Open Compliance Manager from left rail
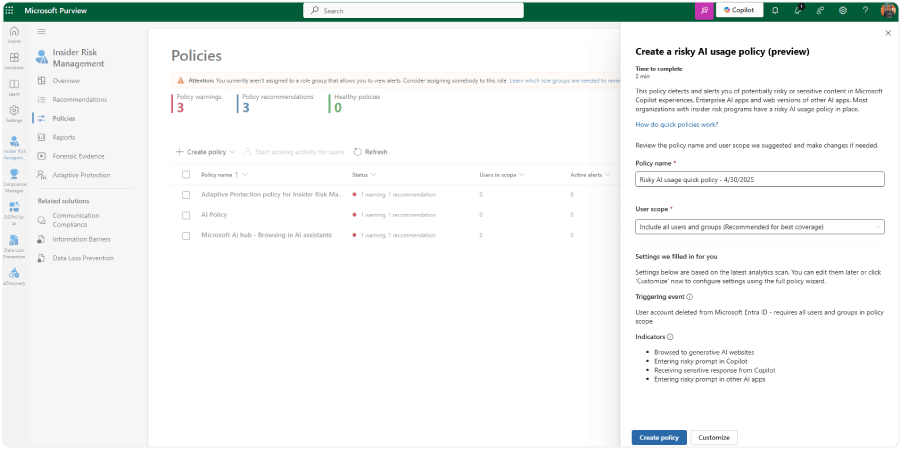901x449 pixels. tap(14, 181)
